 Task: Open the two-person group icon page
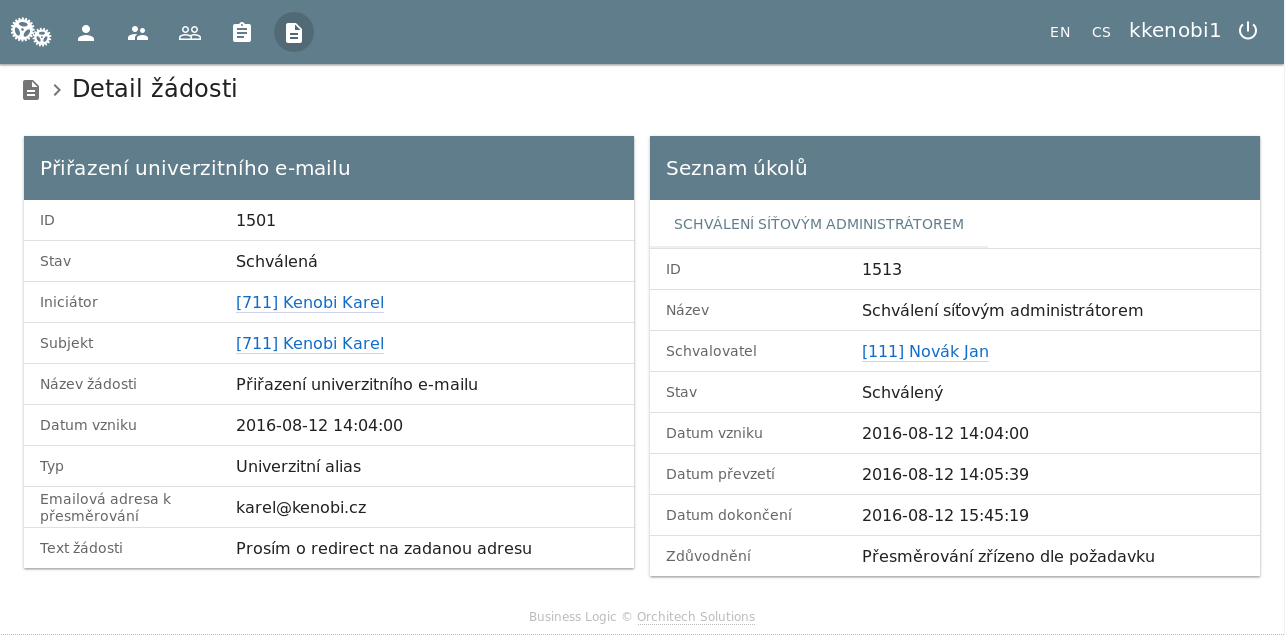[138, 32]
